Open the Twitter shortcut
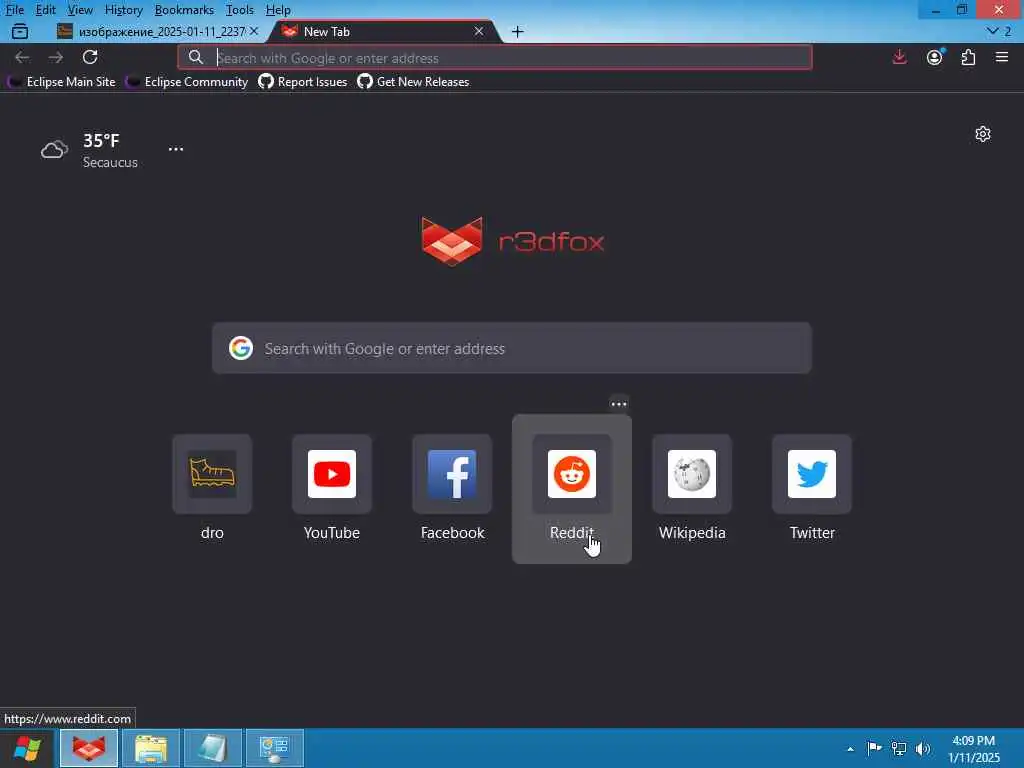This screenshot has width=1024, height=768. pos(812,488)
